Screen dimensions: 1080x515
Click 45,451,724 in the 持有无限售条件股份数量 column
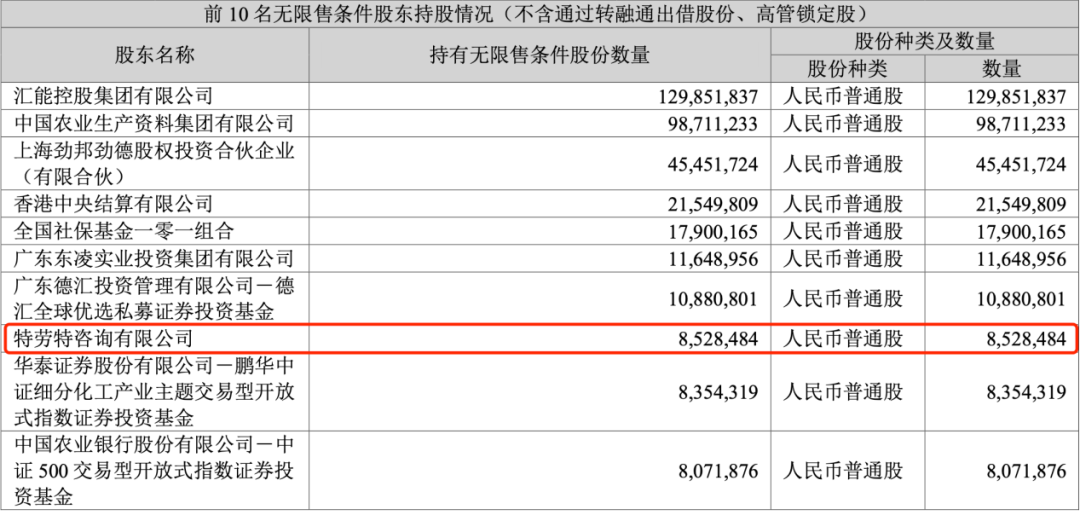pyautogui.click(x=714, y=165)
